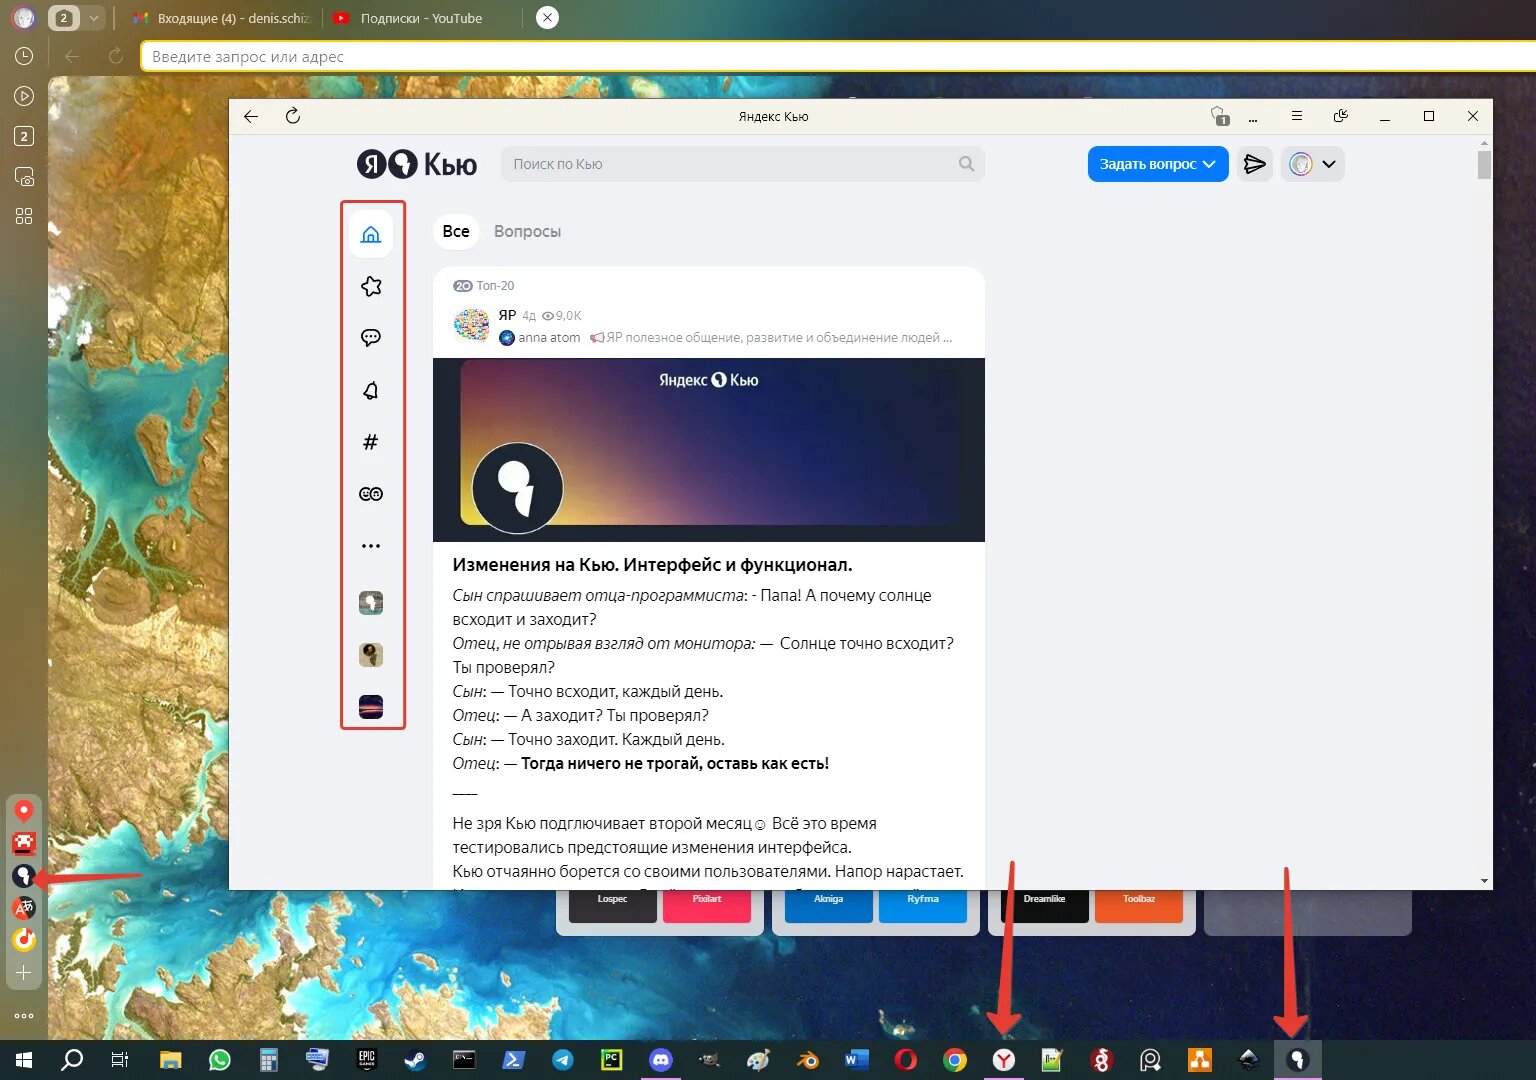Select the Вопросы tab
The width and height of the screenshot is (1536, 1080).
(x=527, y=231)
